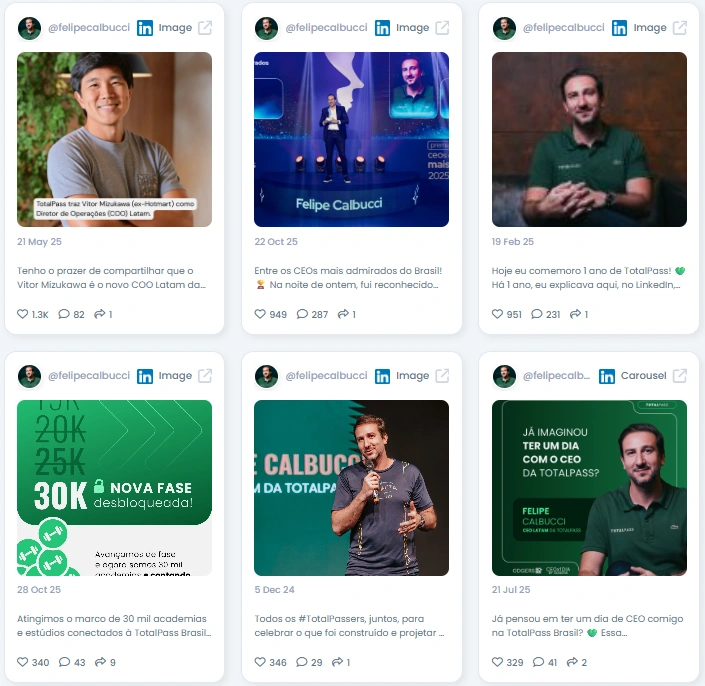The height and width of the screenshot is (686, 705).
Task: Click the date '28 Oct 25'
Action: pyautogui.click(x=39, y=590)
